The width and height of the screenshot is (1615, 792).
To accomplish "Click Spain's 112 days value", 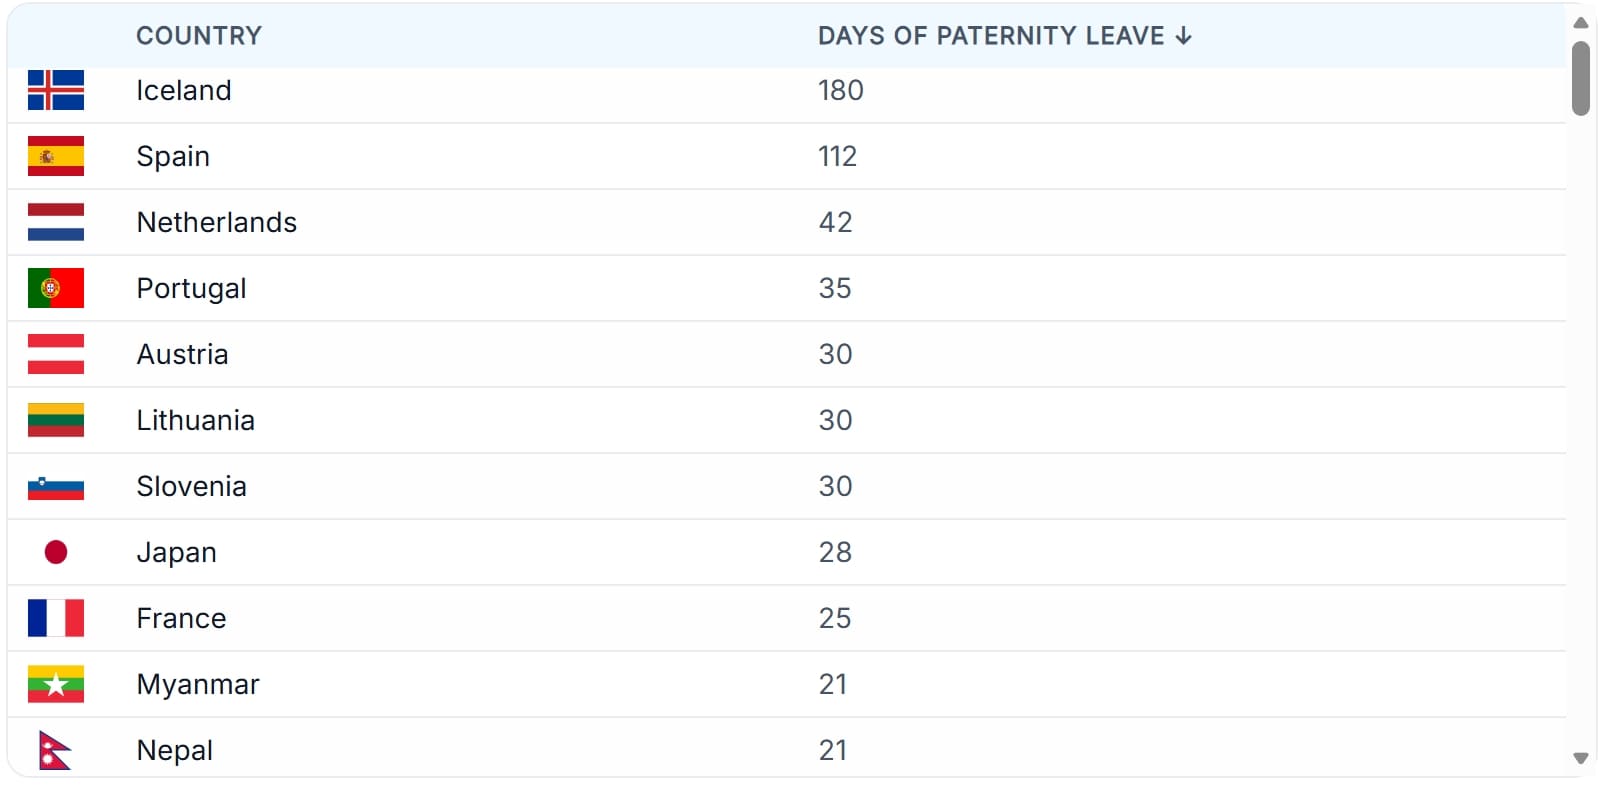I will pos(838,156).
